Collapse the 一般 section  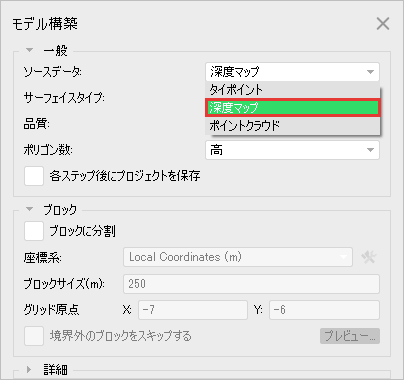29,50
